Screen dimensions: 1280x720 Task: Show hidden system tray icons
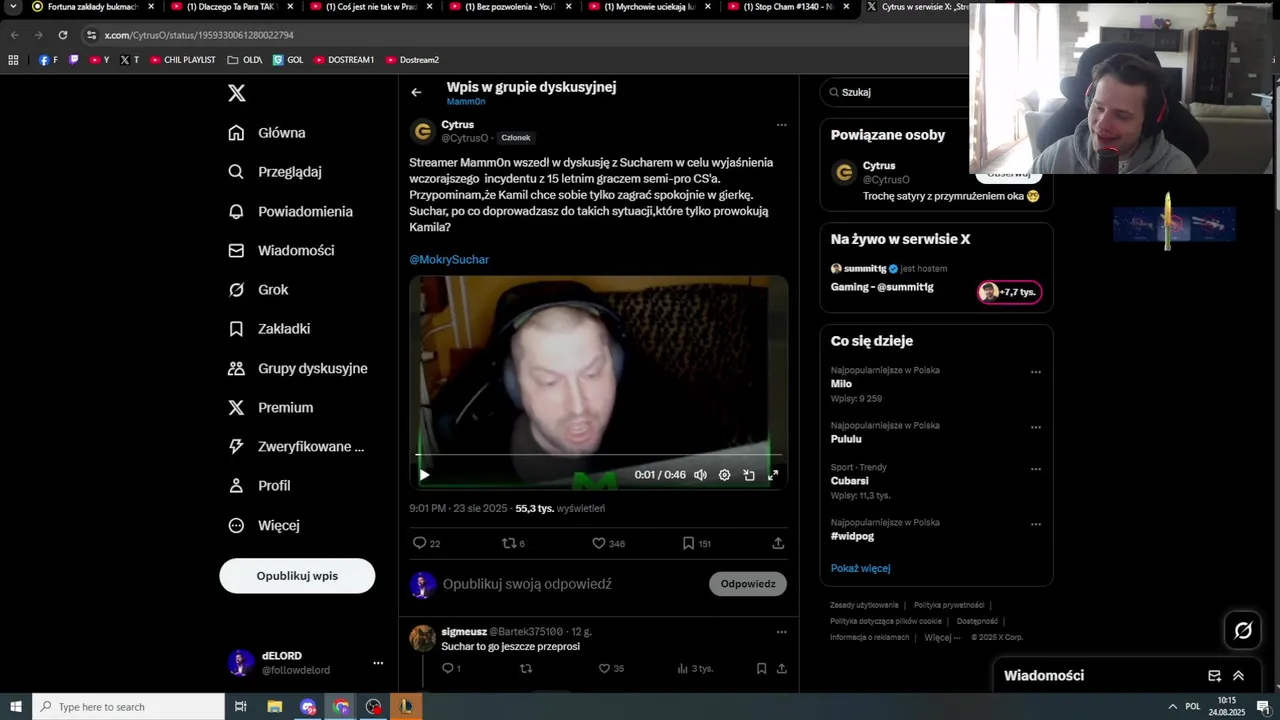pos(1172,707)
